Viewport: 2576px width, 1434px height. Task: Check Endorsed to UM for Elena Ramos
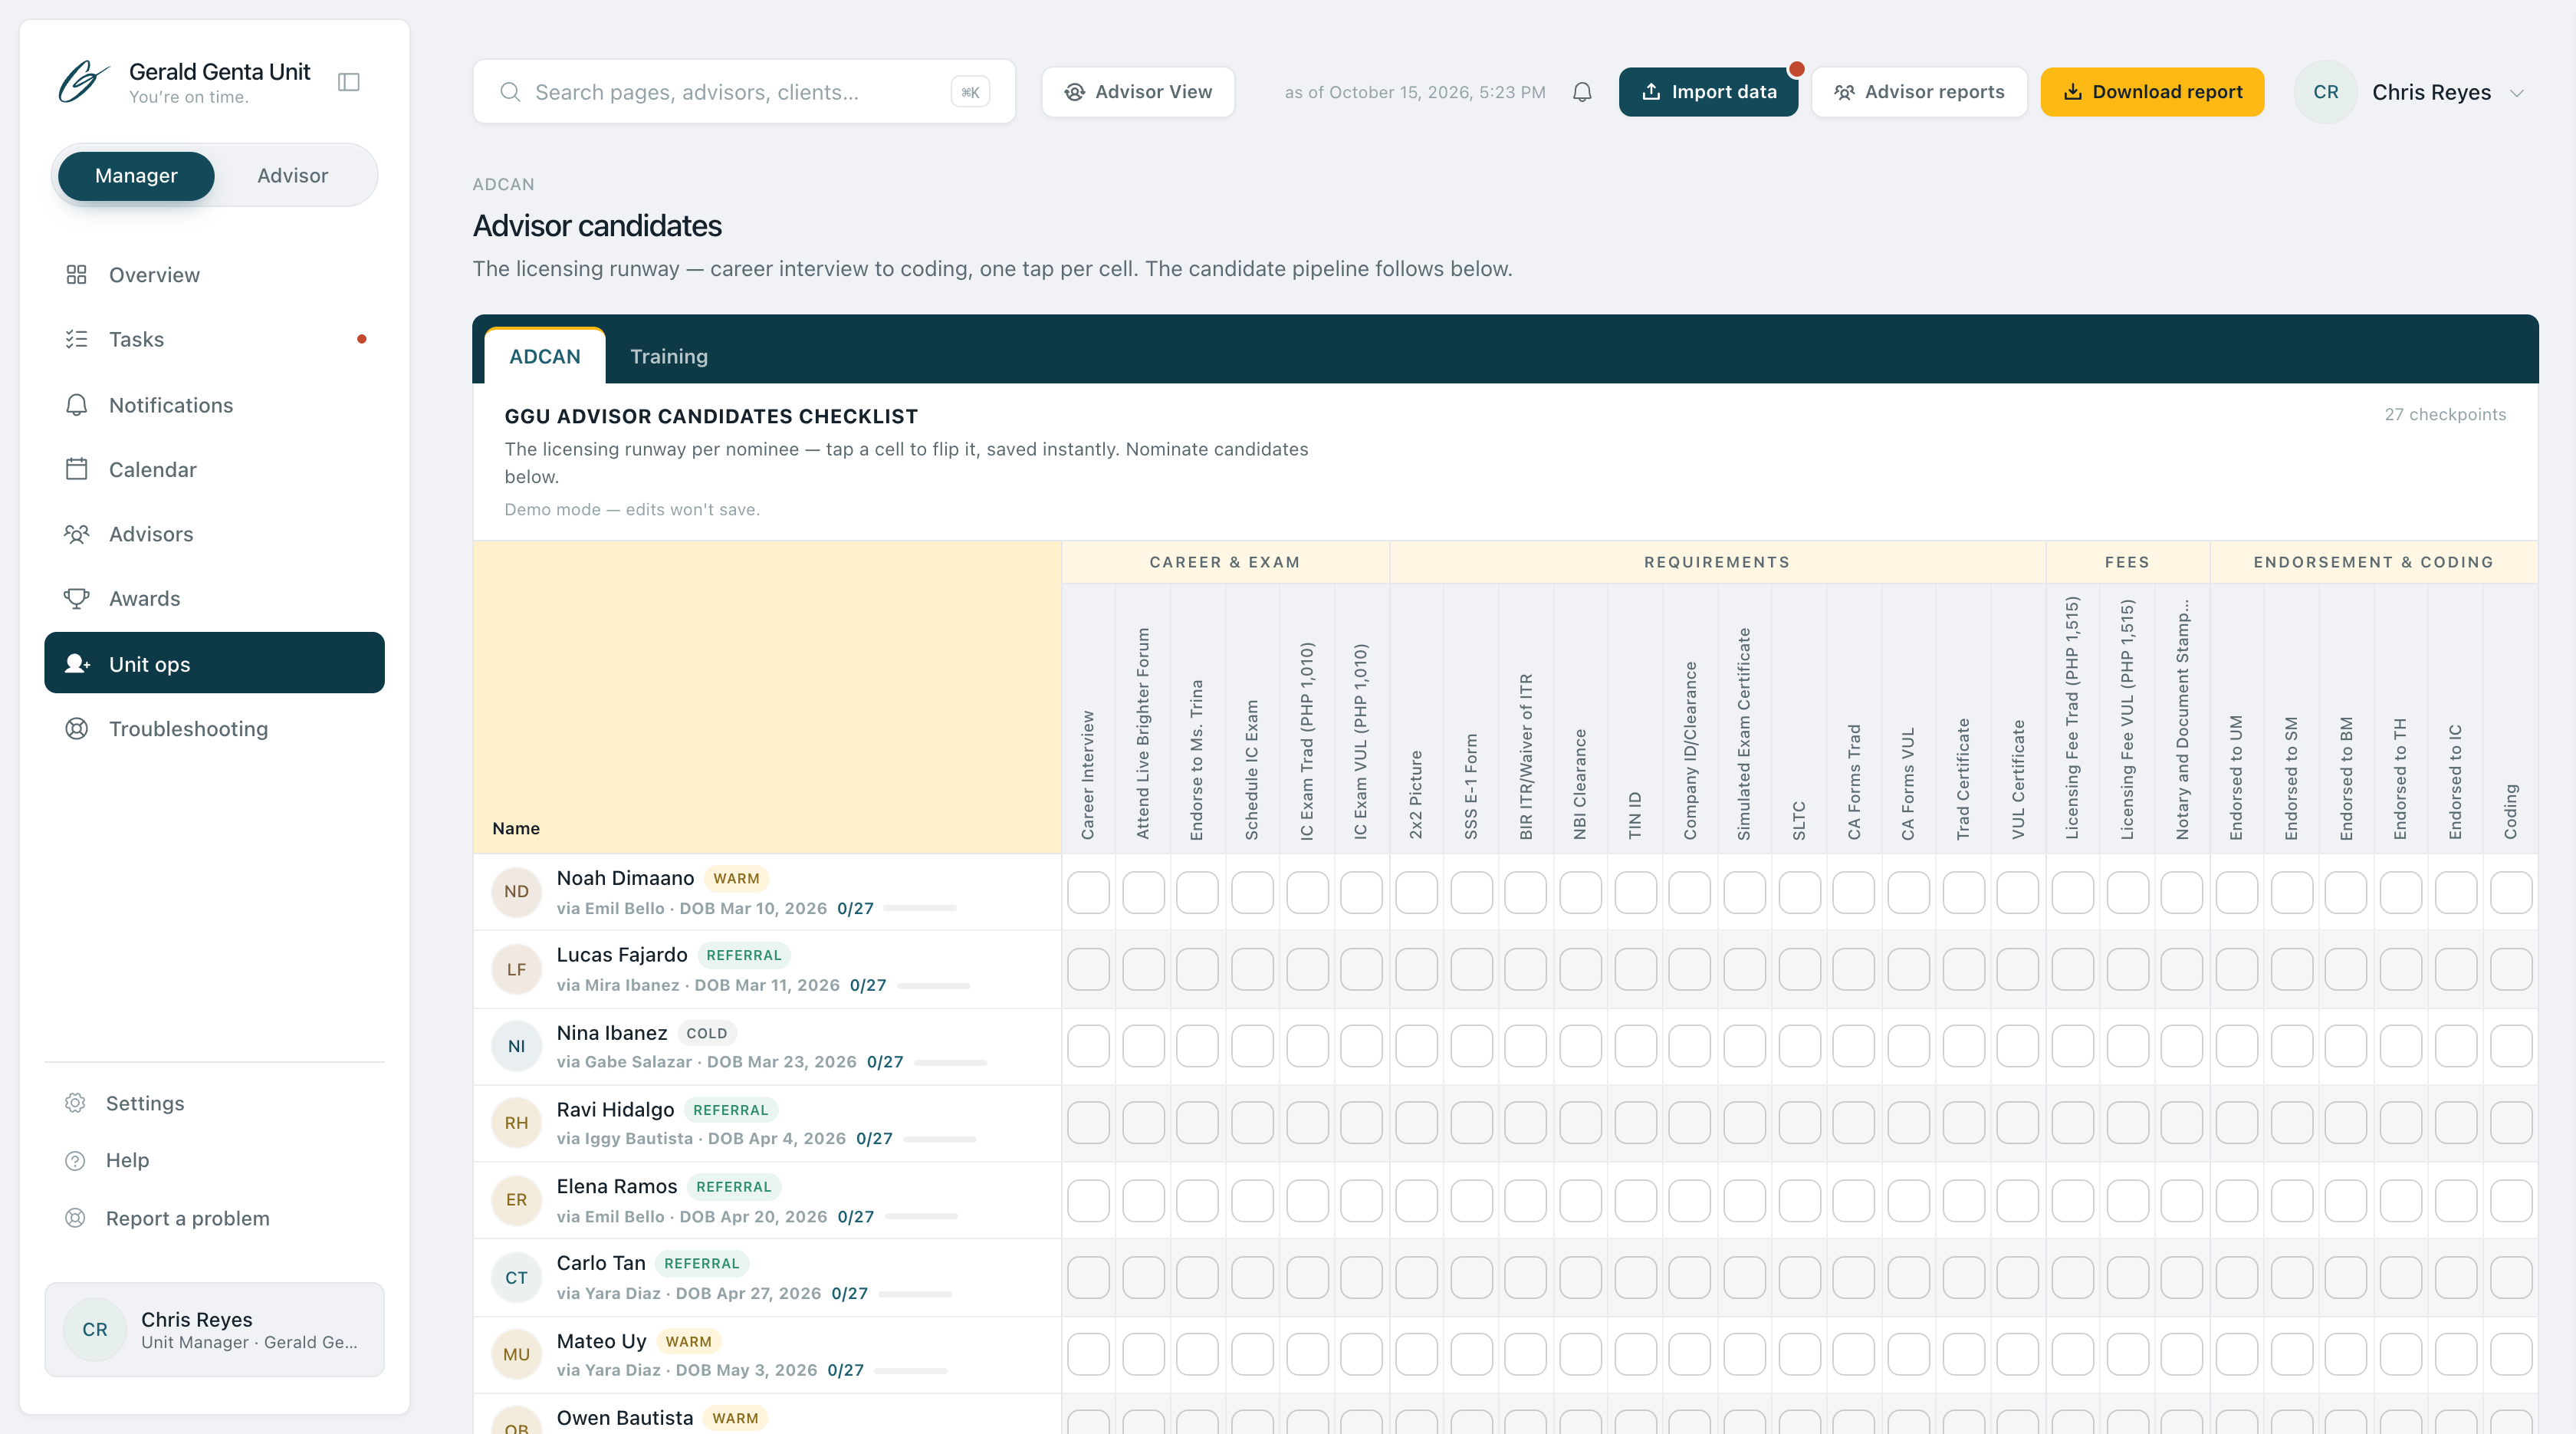[x=2236, y=1200]
